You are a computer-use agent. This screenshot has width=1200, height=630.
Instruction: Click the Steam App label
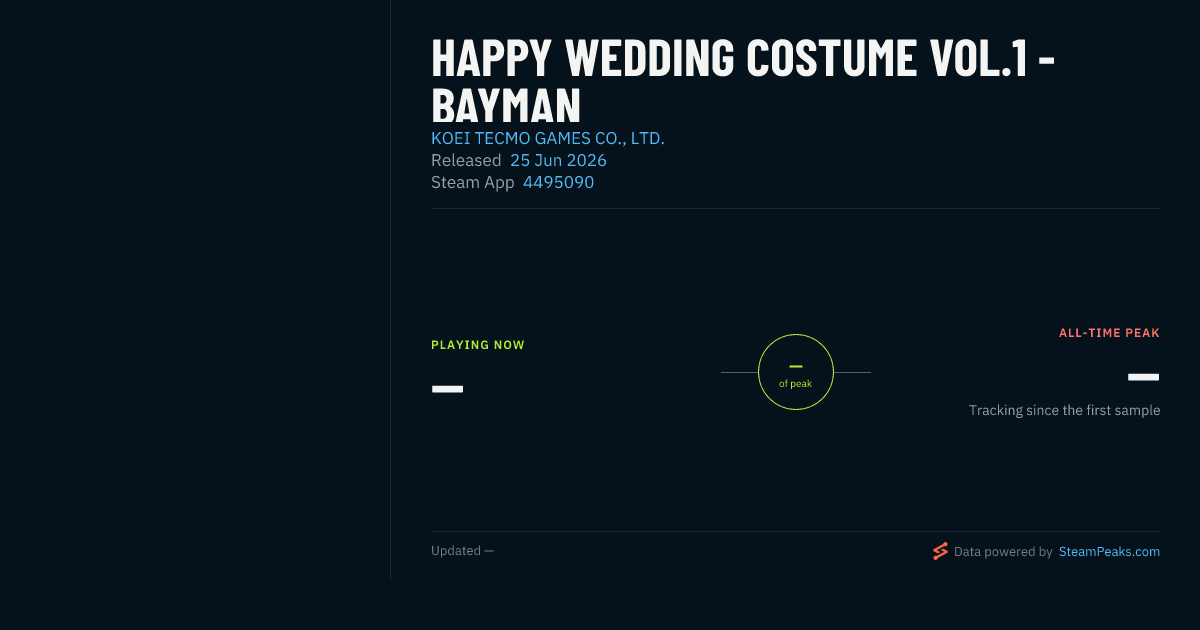click(x=473, y=182)
